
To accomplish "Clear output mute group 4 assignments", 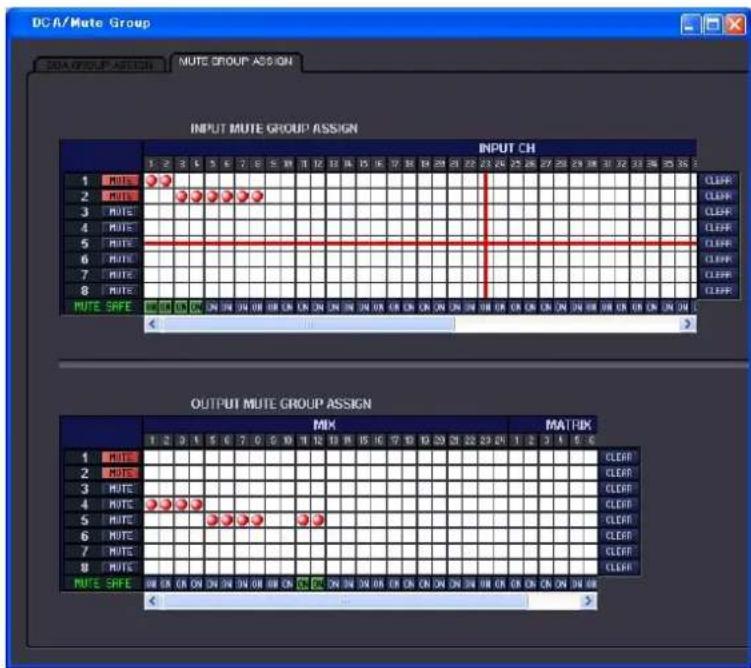I will point(619,505).
